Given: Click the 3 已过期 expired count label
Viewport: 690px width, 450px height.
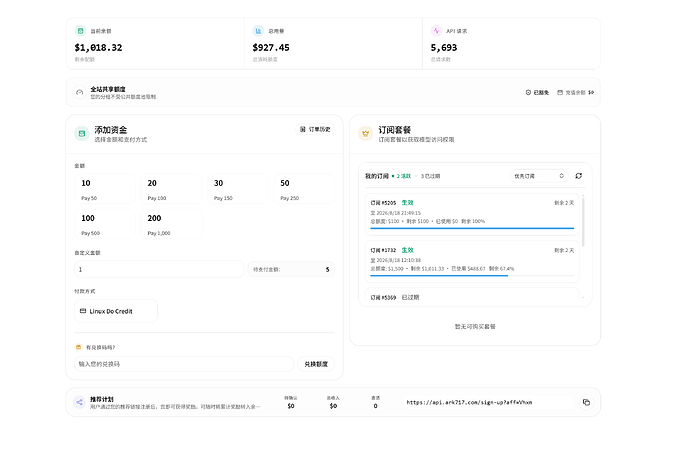Looking at the screenshot, I should (430, 176).
